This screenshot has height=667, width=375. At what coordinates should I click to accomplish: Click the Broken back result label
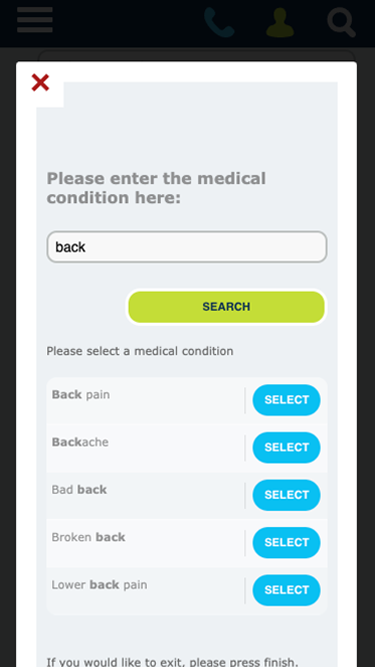(x=88, y=538)
